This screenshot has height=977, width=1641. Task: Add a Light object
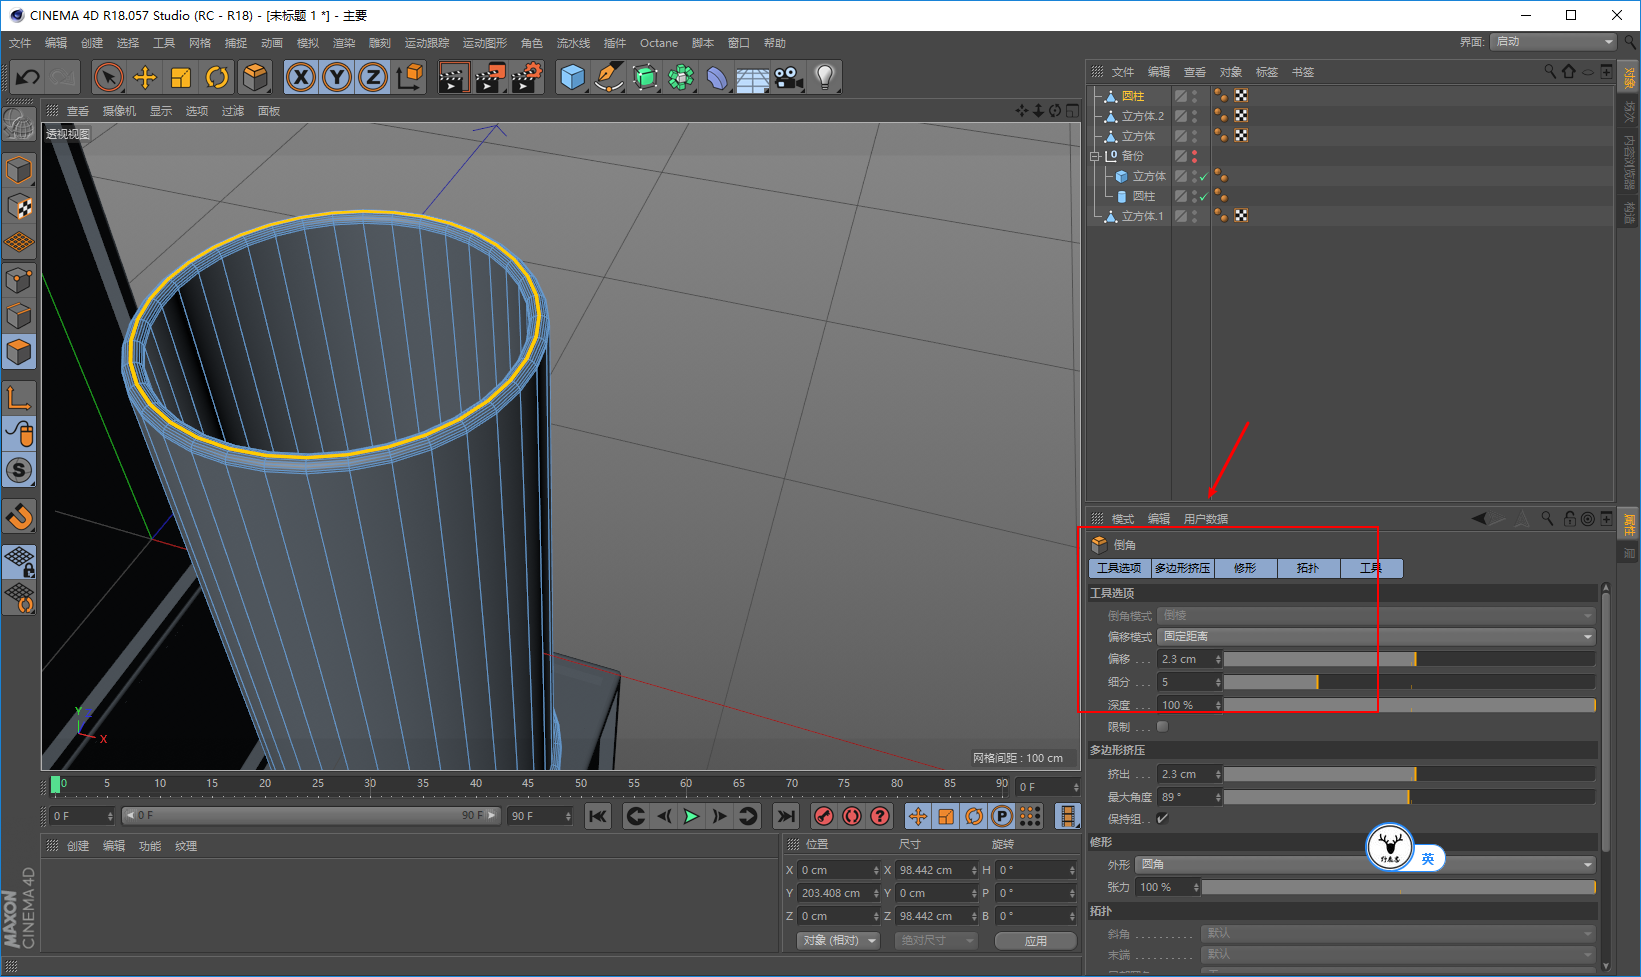coord(824,77)
